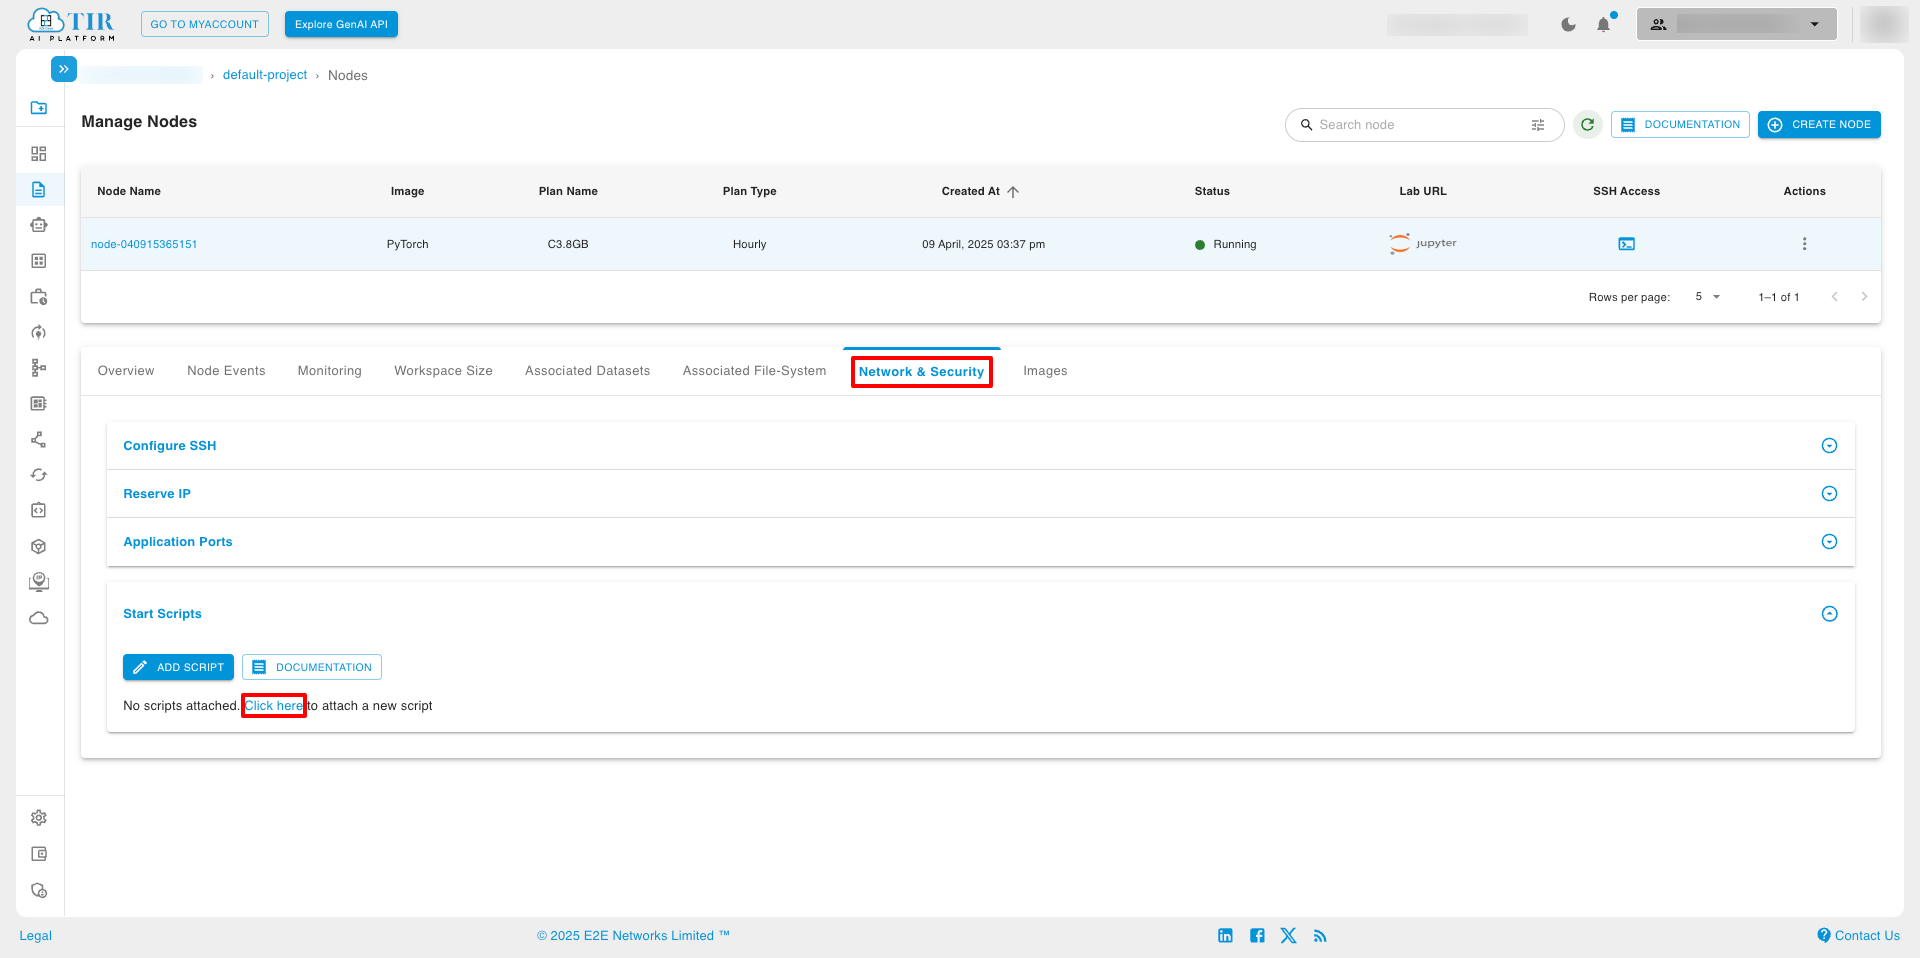This screenshot has height=958, width=1920.
Task: Switch to the Associated File-System tab
Action: point(754,371)
